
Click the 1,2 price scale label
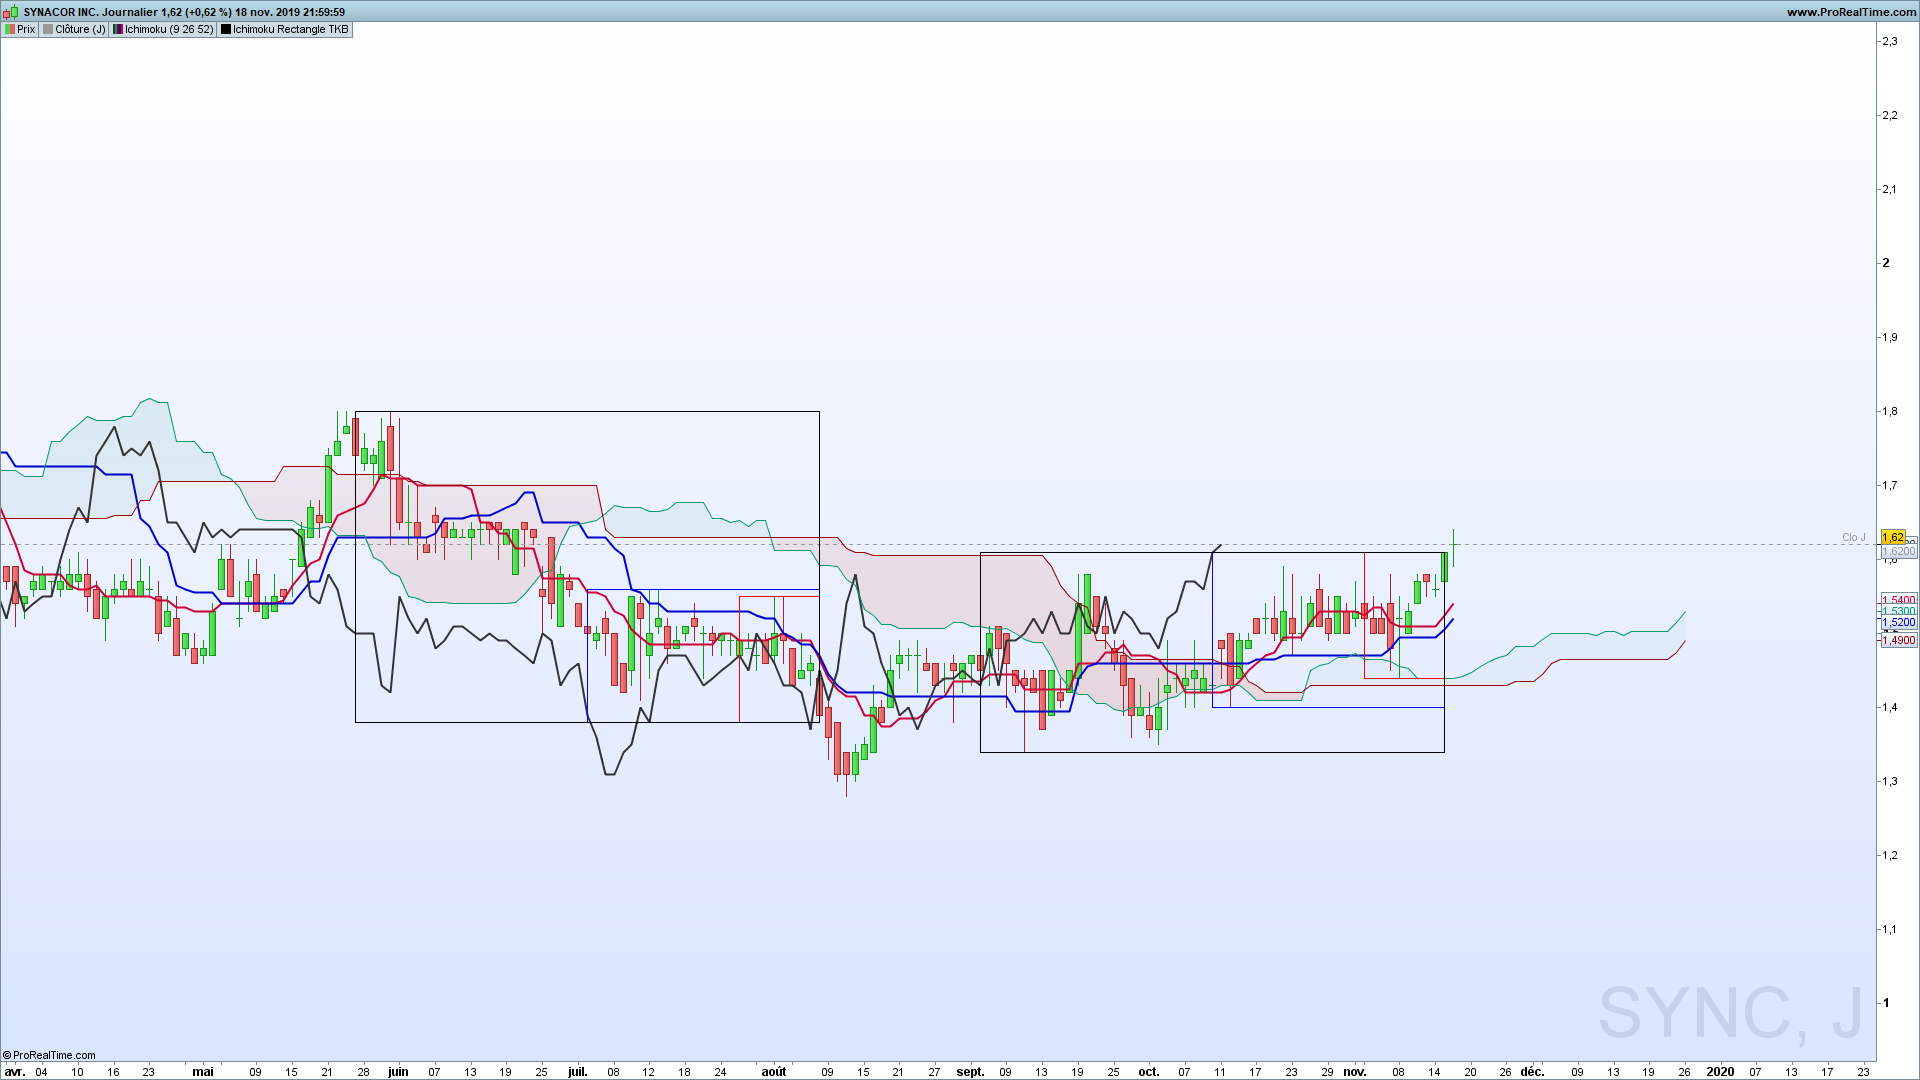click(1889, 855)
